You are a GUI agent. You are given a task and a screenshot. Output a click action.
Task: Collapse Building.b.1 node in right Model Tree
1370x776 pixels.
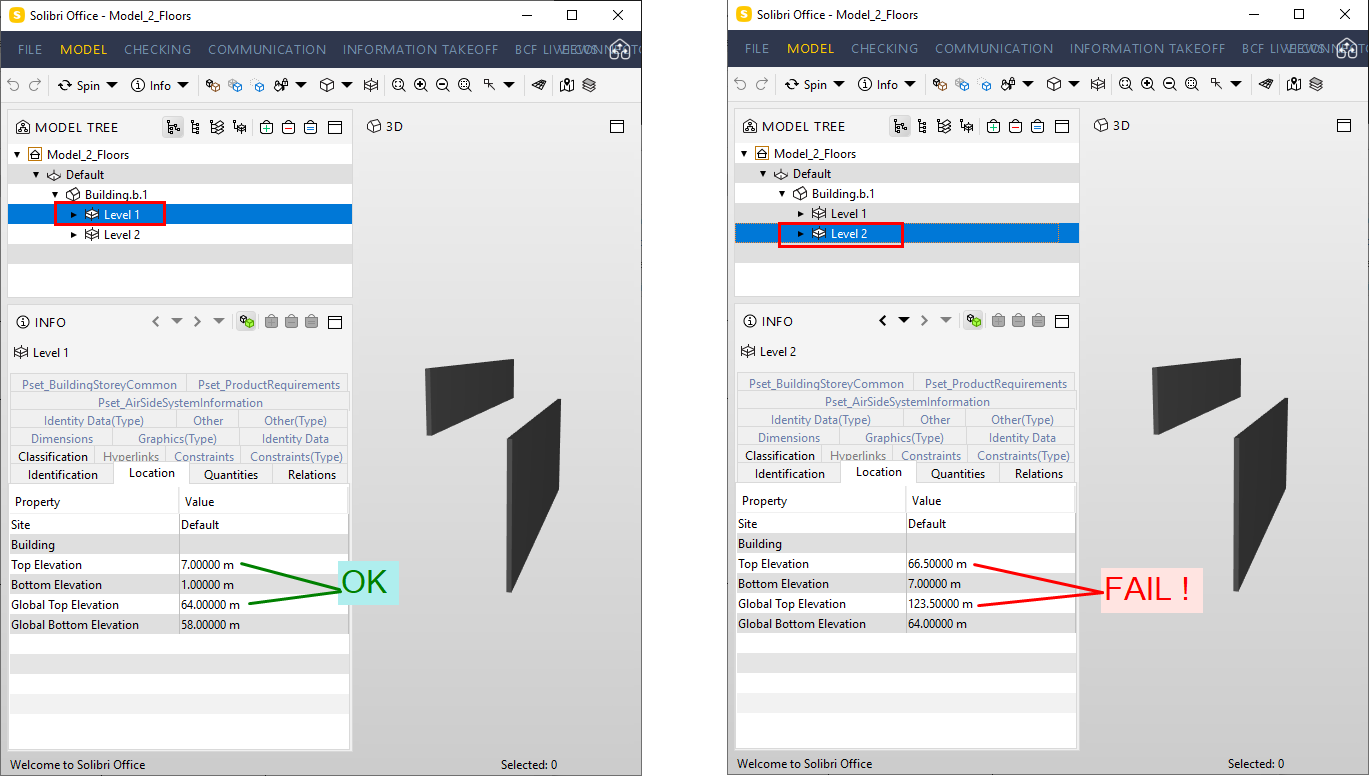click(782, 194)
